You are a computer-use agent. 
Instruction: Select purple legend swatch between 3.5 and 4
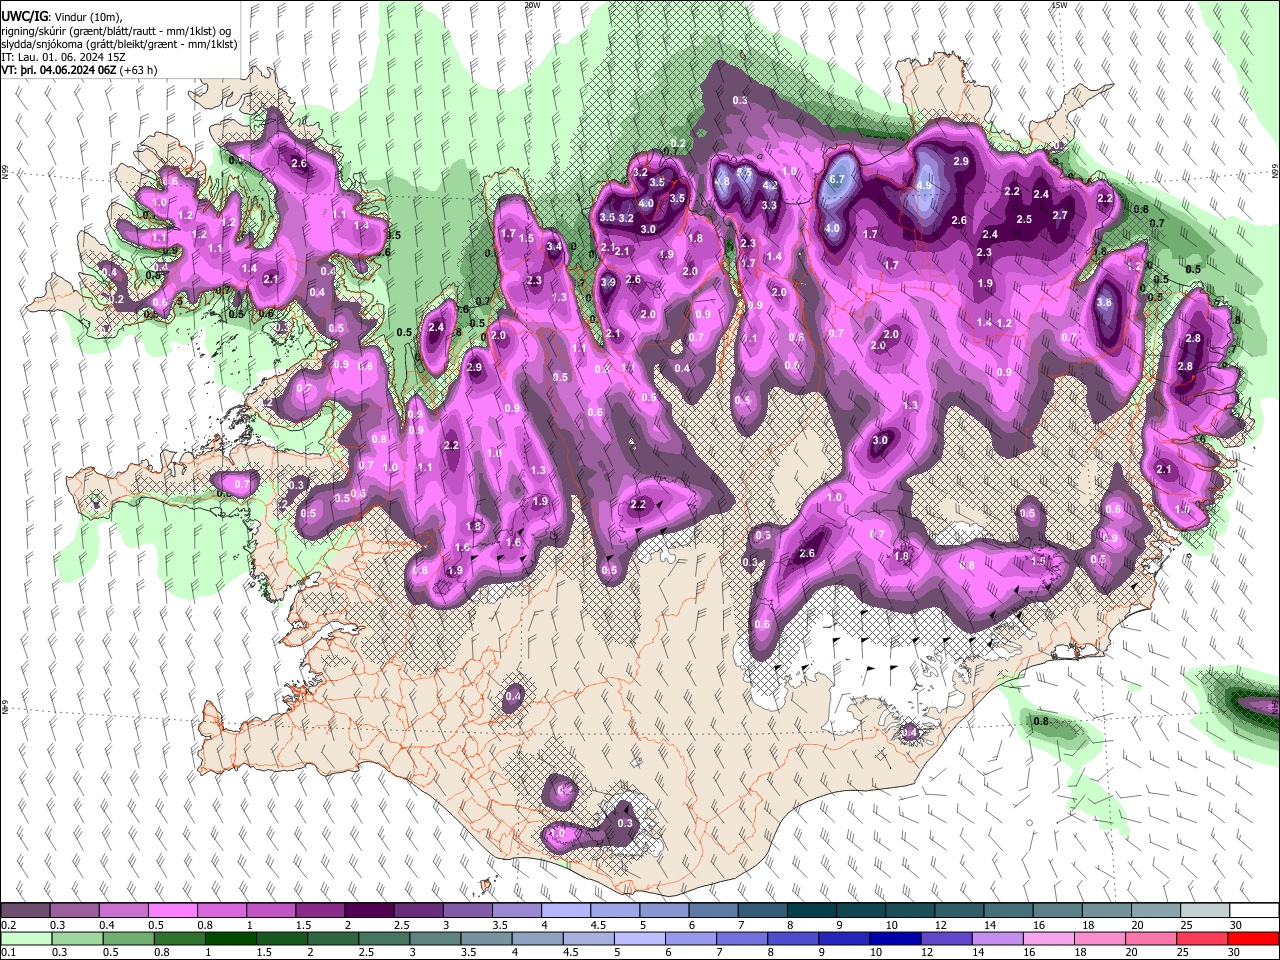(517, 911)
